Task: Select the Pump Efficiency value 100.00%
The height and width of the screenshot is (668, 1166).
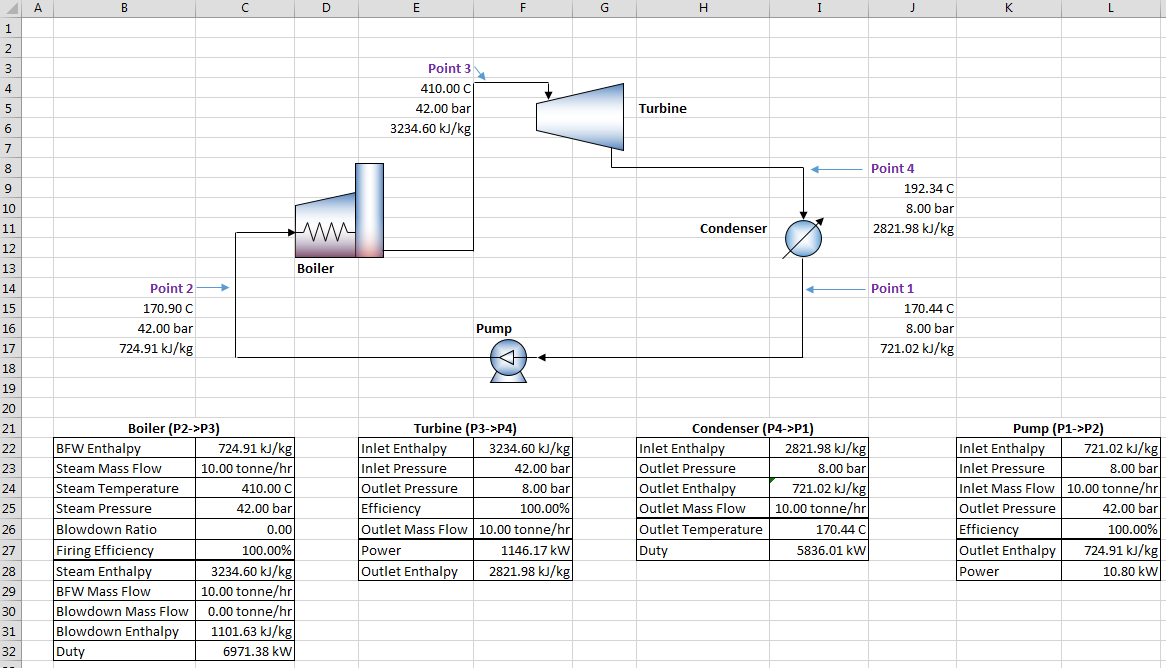Action: [1110, 530]
